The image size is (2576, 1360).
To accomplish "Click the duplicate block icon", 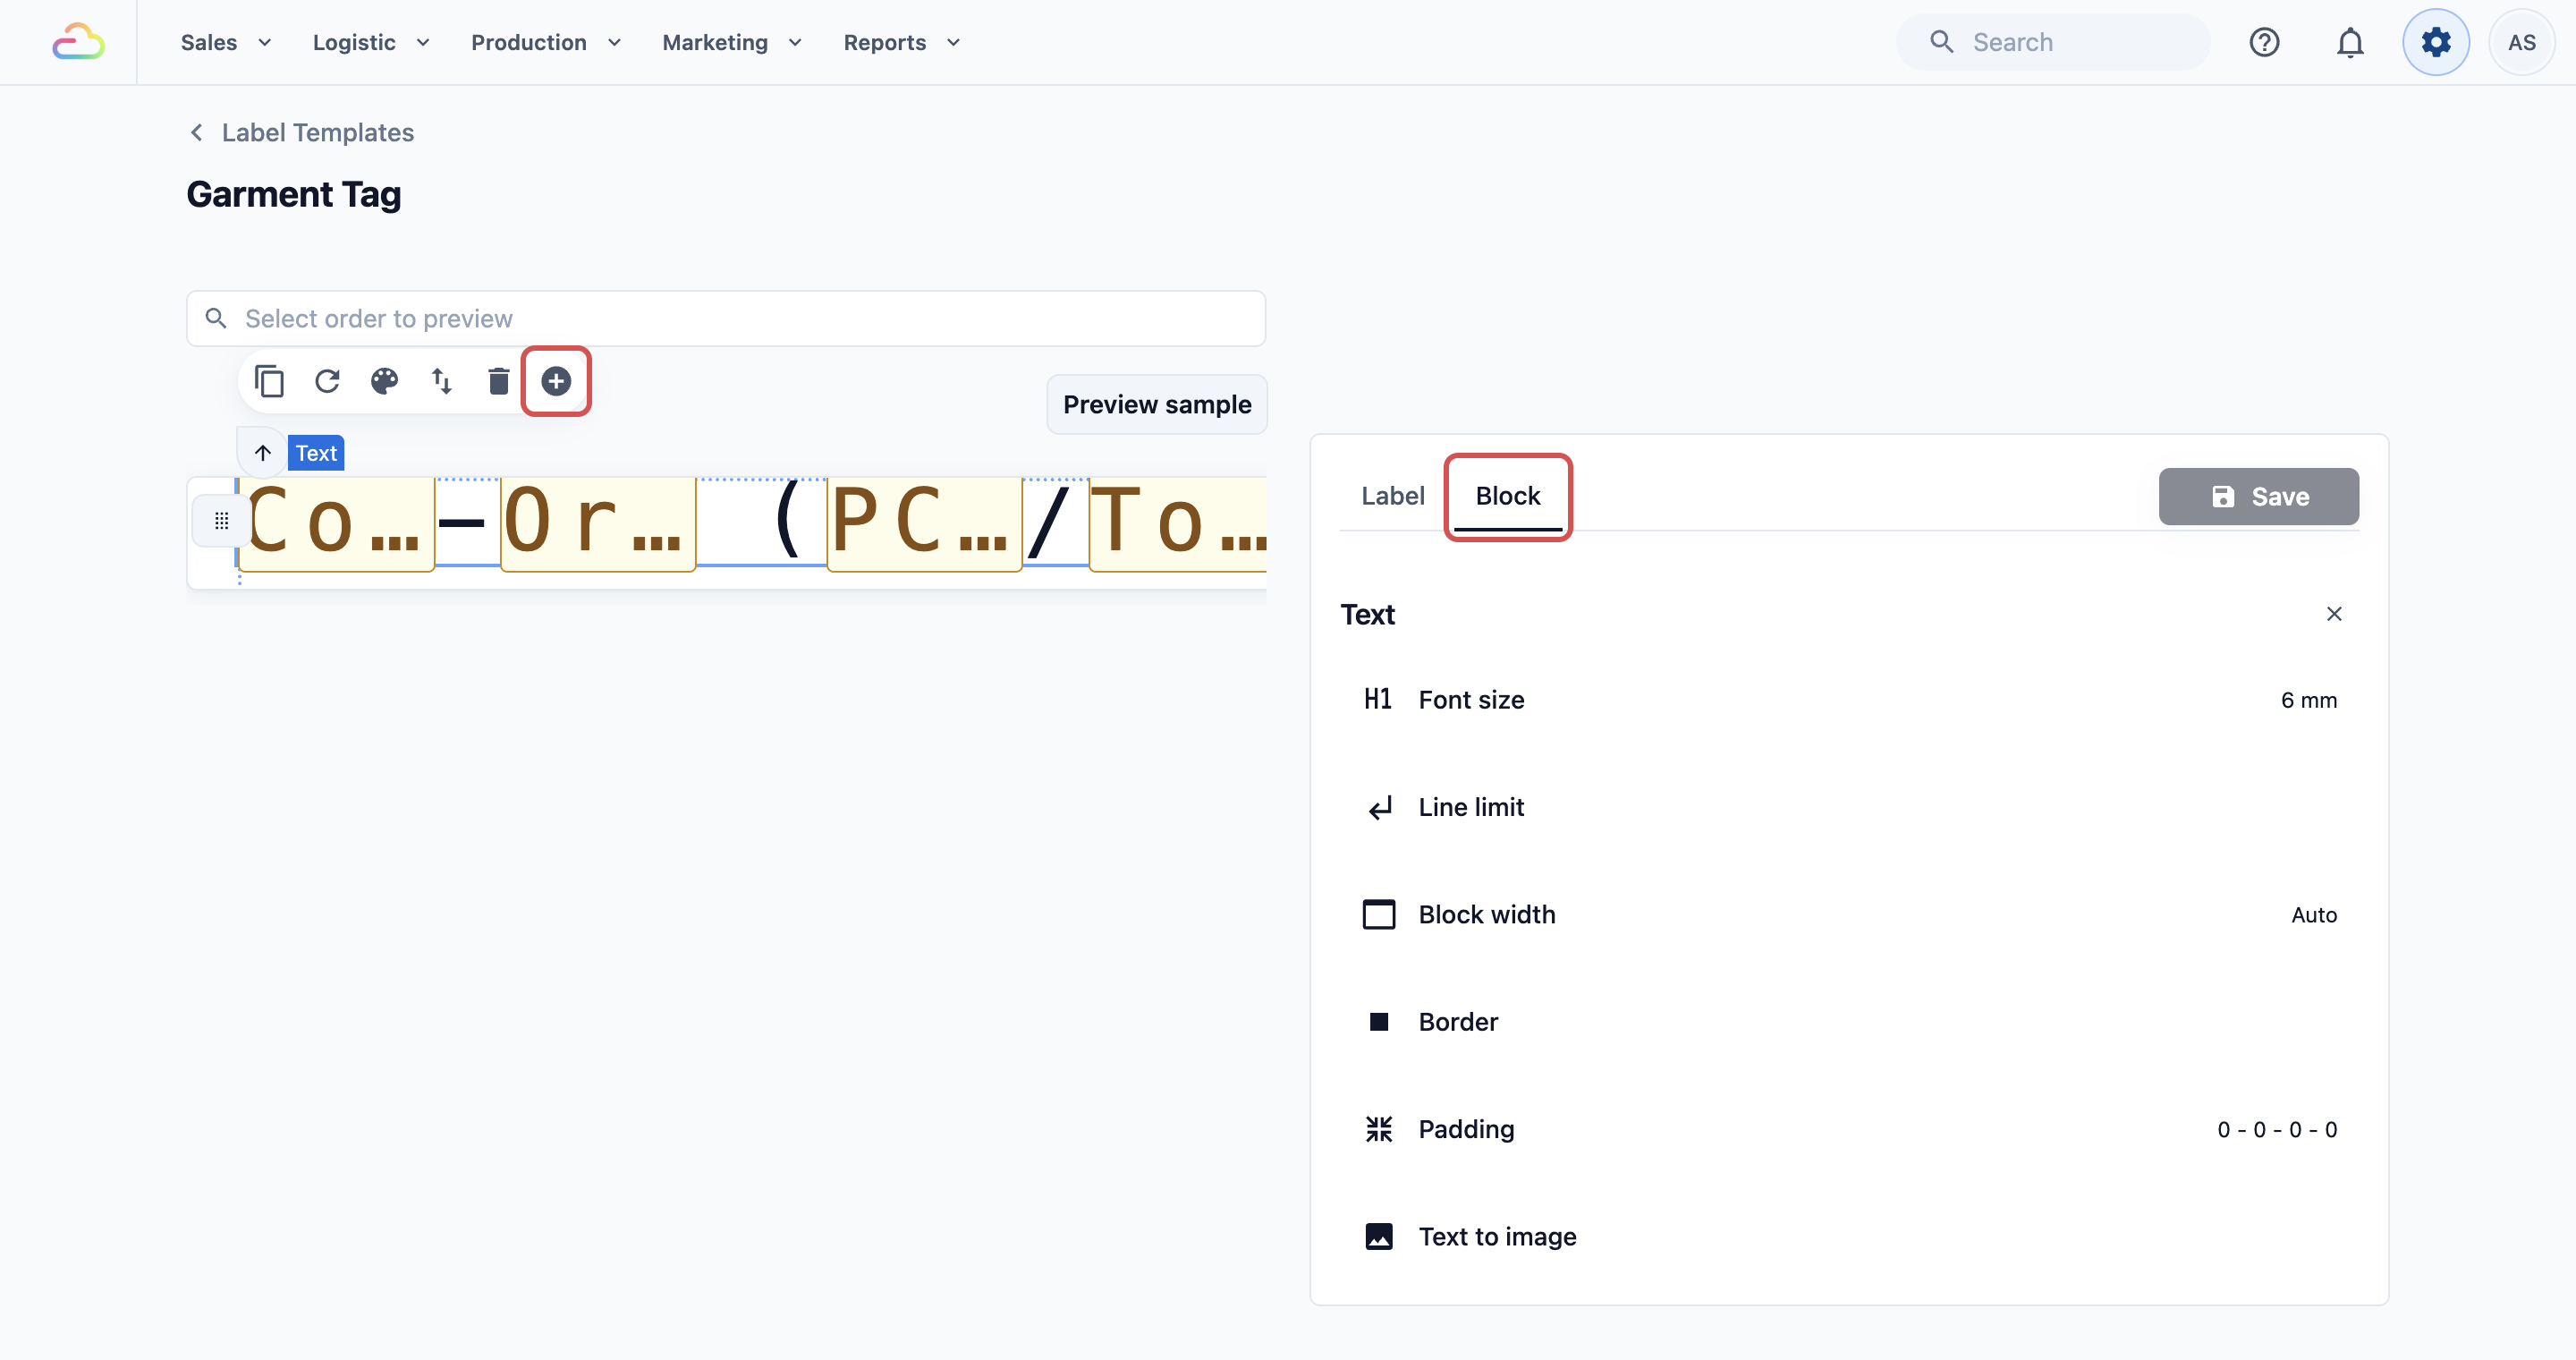I will (x=270, y=381).
